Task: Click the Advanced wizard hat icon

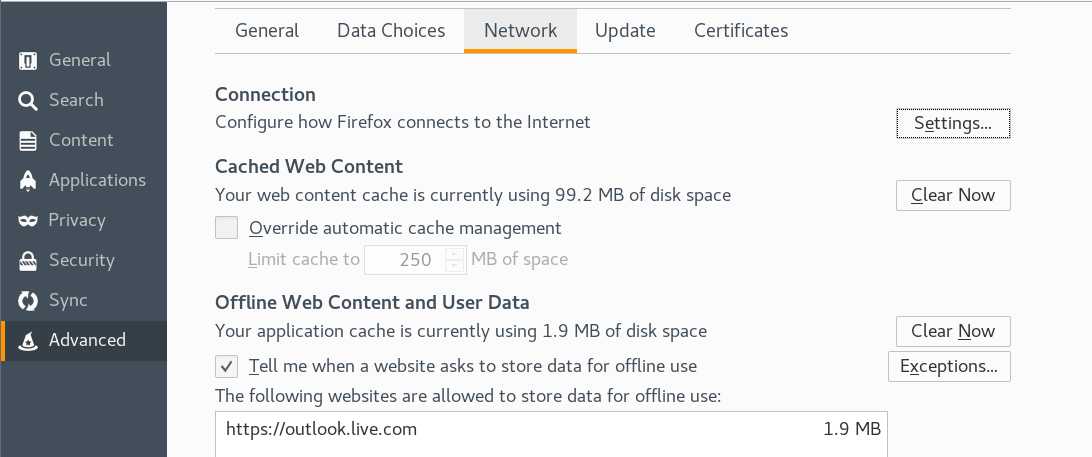Action: [x=28, y=340]
